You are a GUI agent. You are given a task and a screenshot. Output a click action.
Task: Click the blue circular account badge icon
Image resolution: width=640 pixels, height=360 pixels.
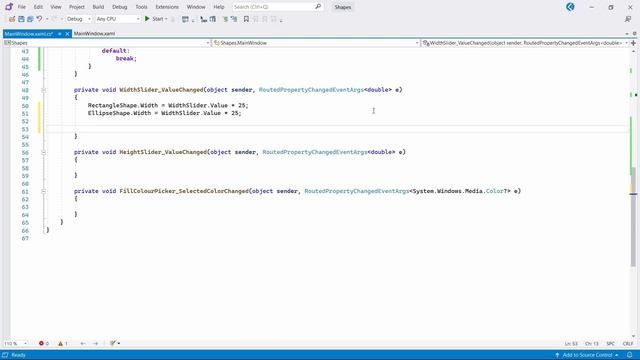tap(570, 7)
